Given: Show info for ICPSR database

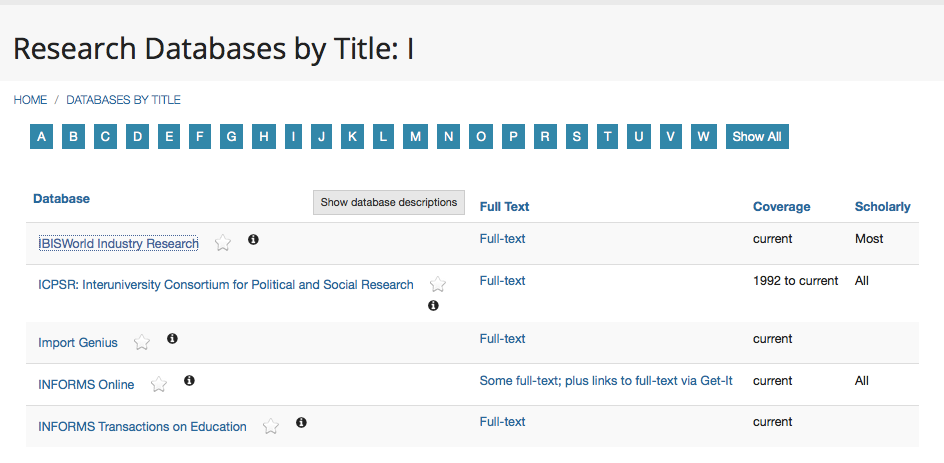Looking at the screenshot, I should (433, 306).
